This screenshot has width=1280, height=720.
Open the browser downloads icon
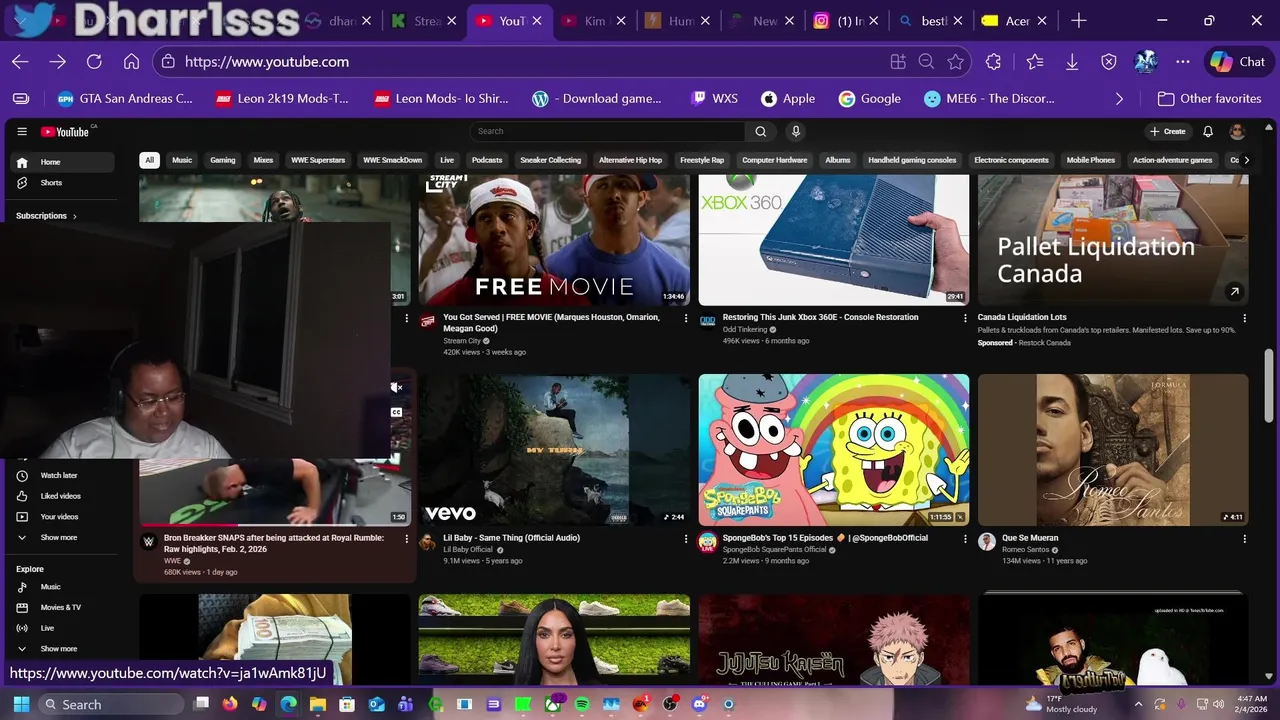(1072, 62)
